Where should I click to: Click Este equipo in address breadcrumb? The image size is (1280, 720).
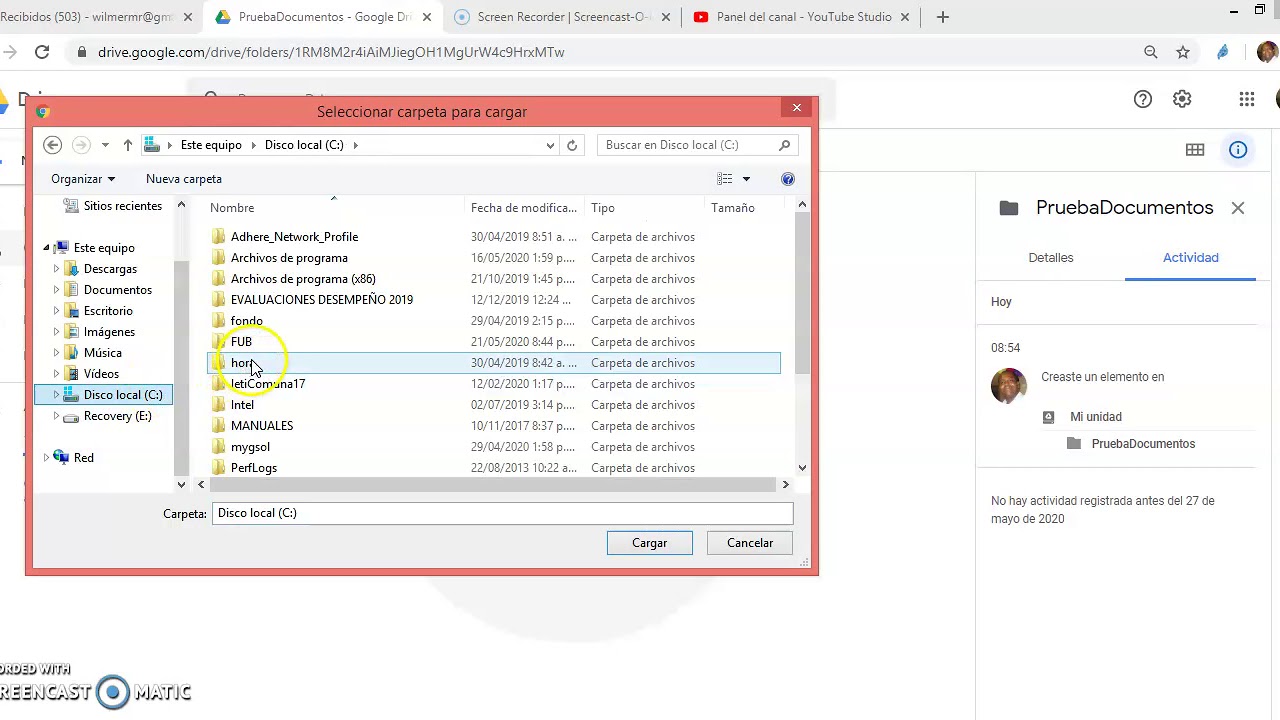(211, 145)
